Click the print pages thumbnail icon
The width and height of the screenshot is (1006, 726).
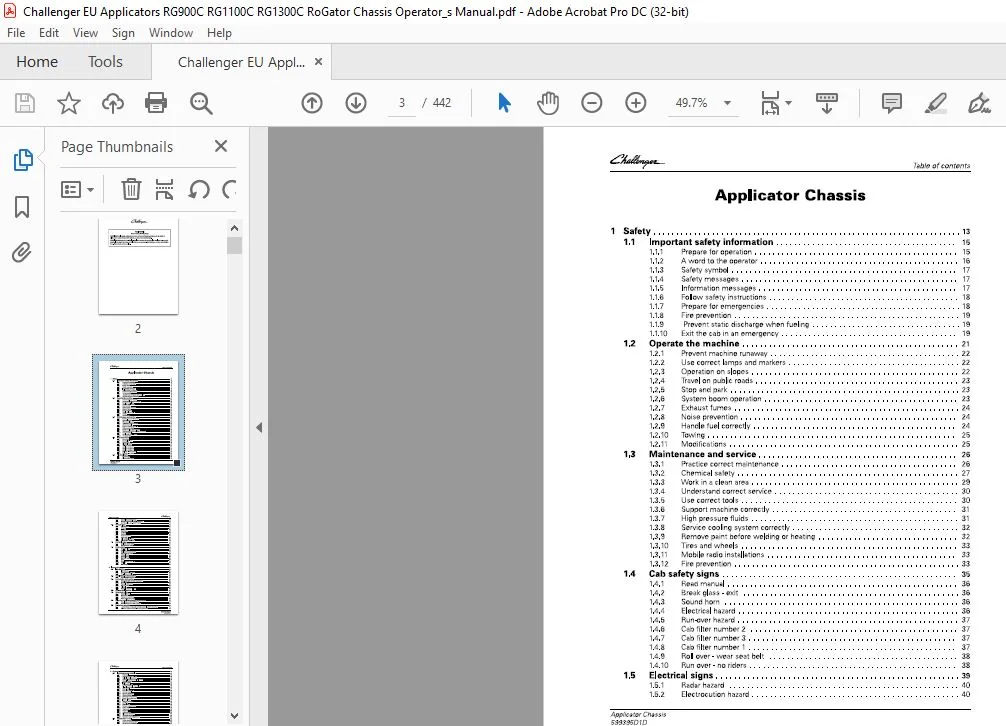[x=164, y=189]
